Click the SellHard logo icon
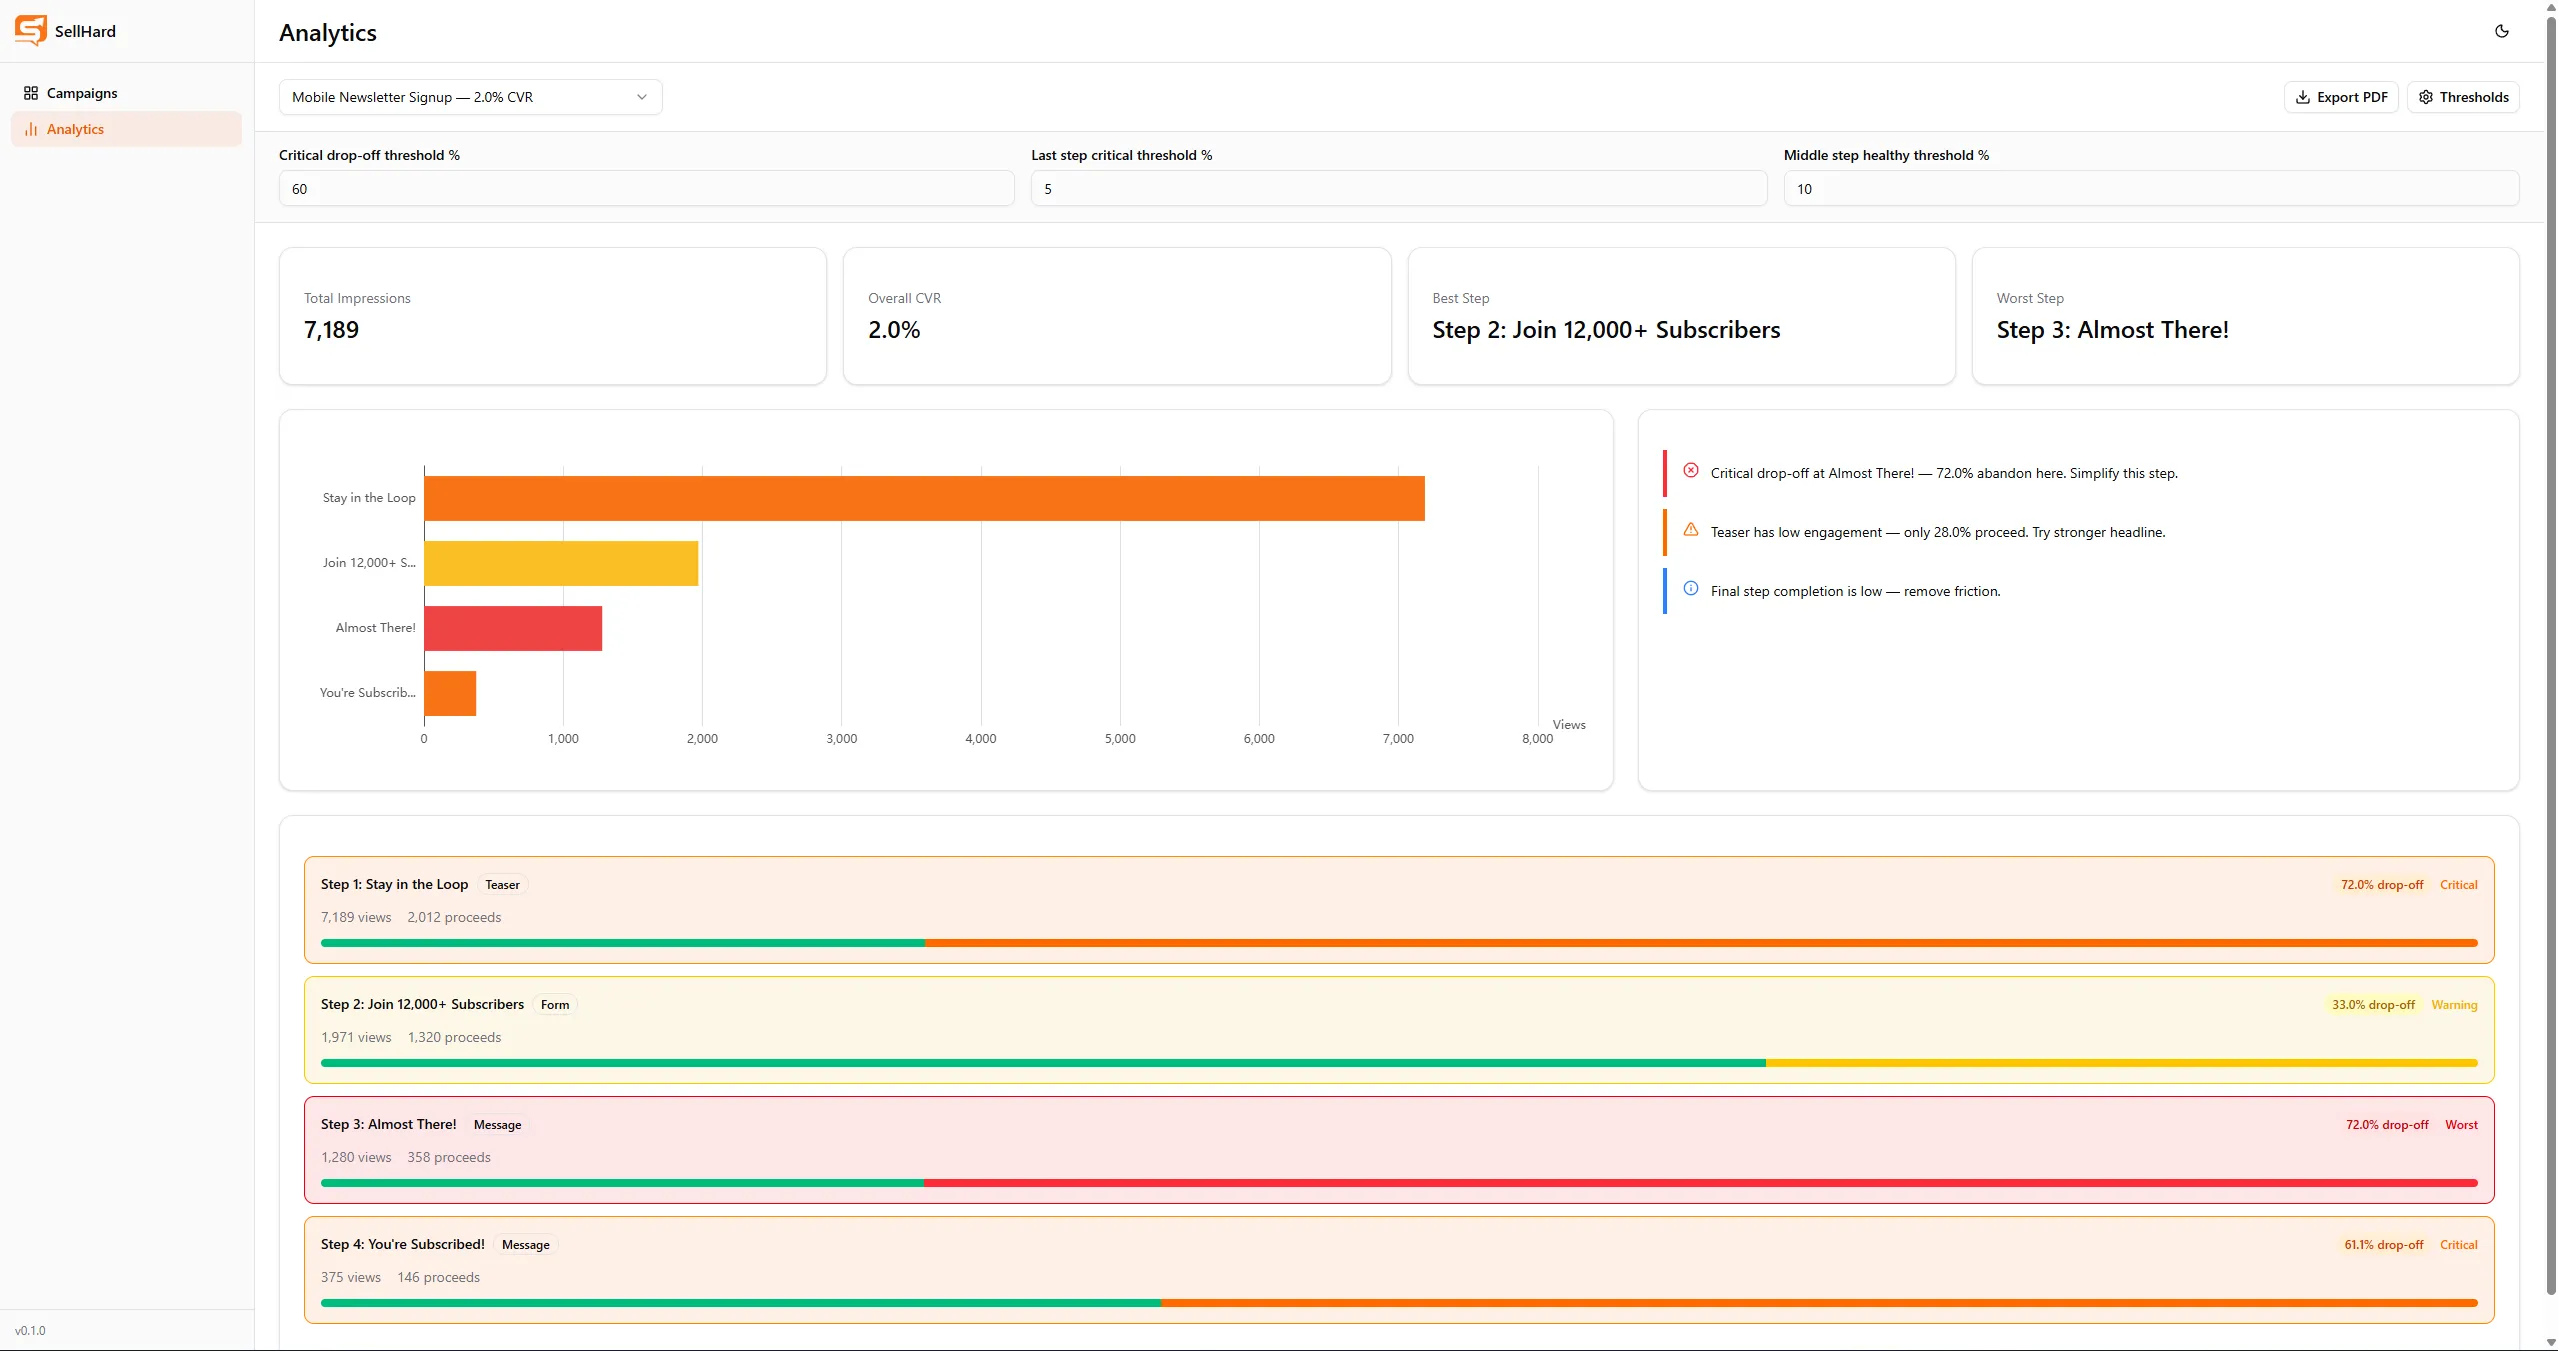This screenshot has height=1351, width=2558. (x=31, y=31)
